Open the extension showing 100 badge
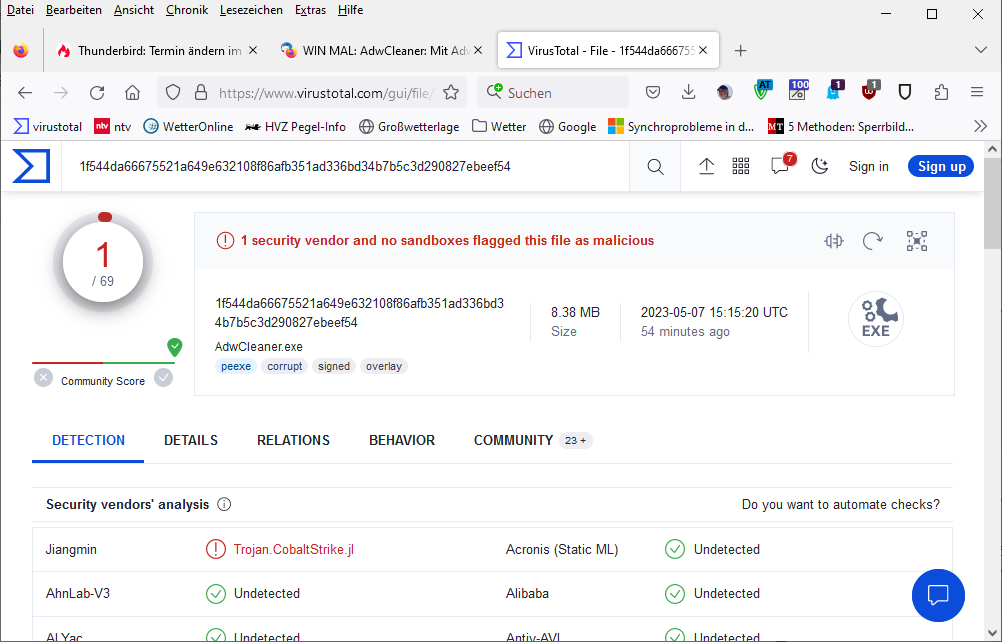 tap(798, 90)
